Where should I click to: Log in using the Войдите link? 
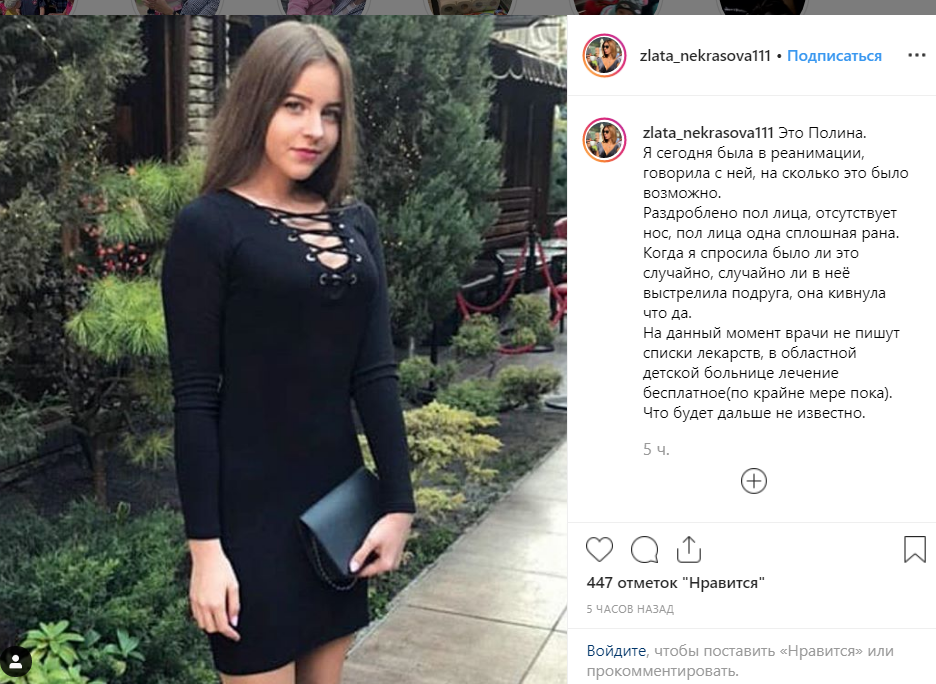(x=616, y=651)
